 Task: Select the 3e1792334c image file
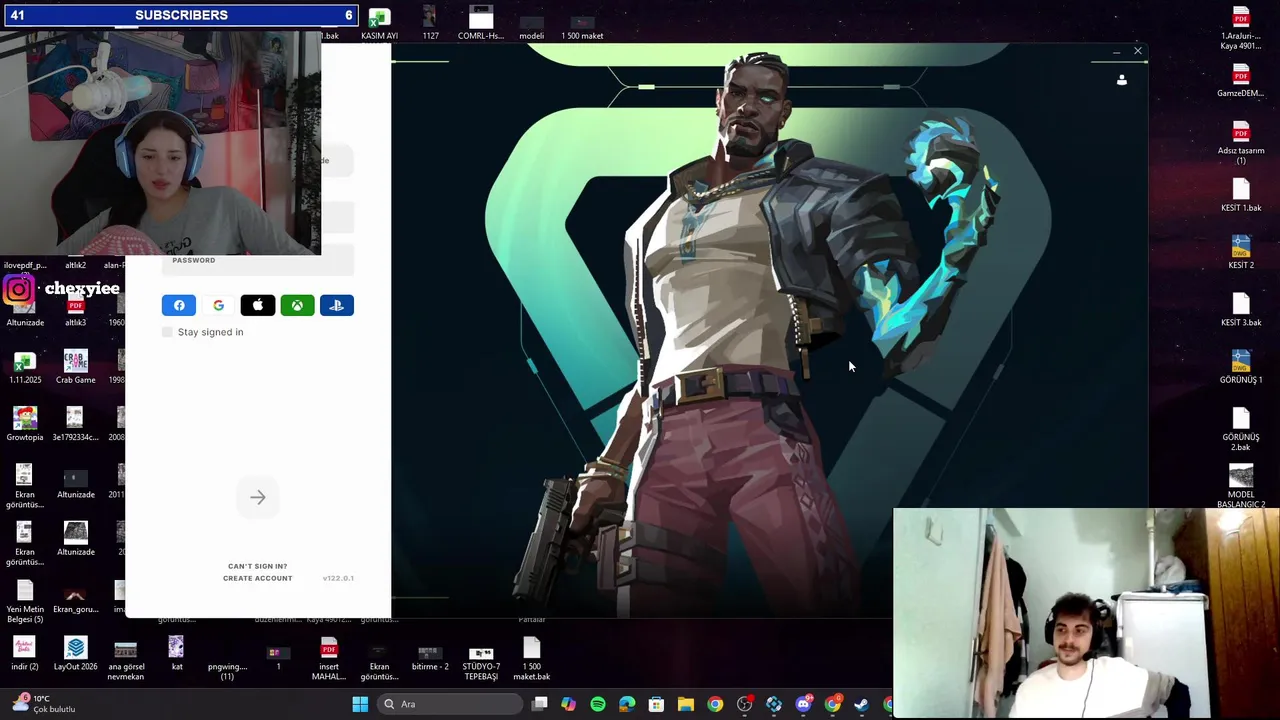coord(75,424)
